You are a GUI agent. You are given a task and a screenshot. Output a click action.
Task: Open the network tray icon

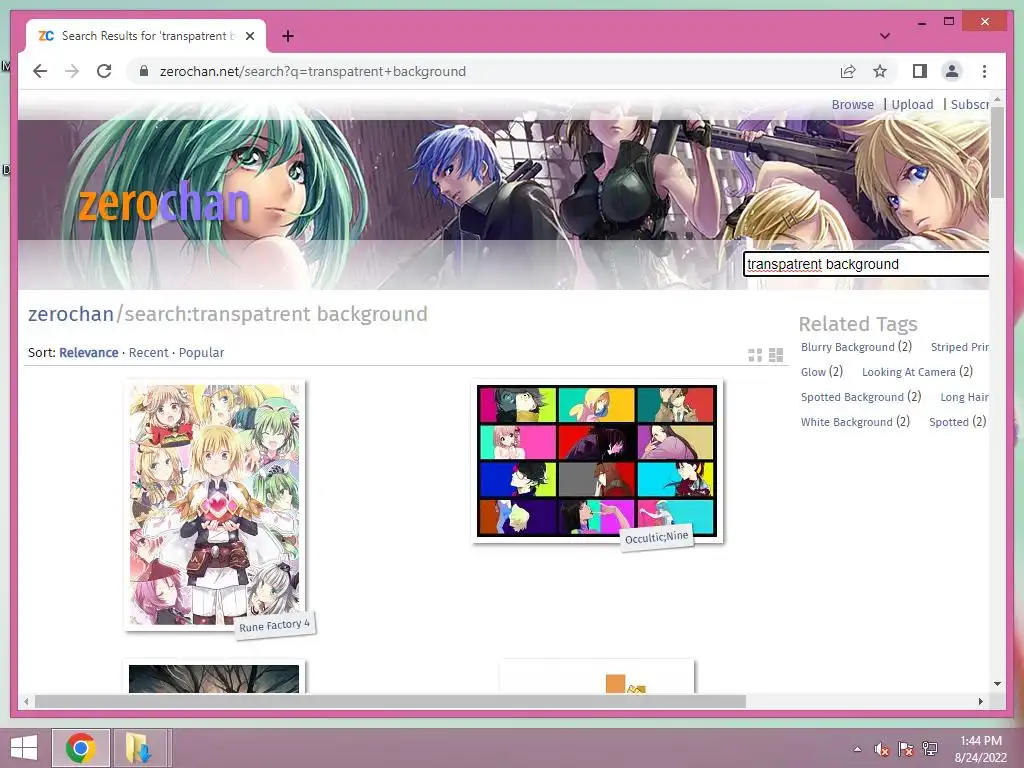[x=930, y=749]
